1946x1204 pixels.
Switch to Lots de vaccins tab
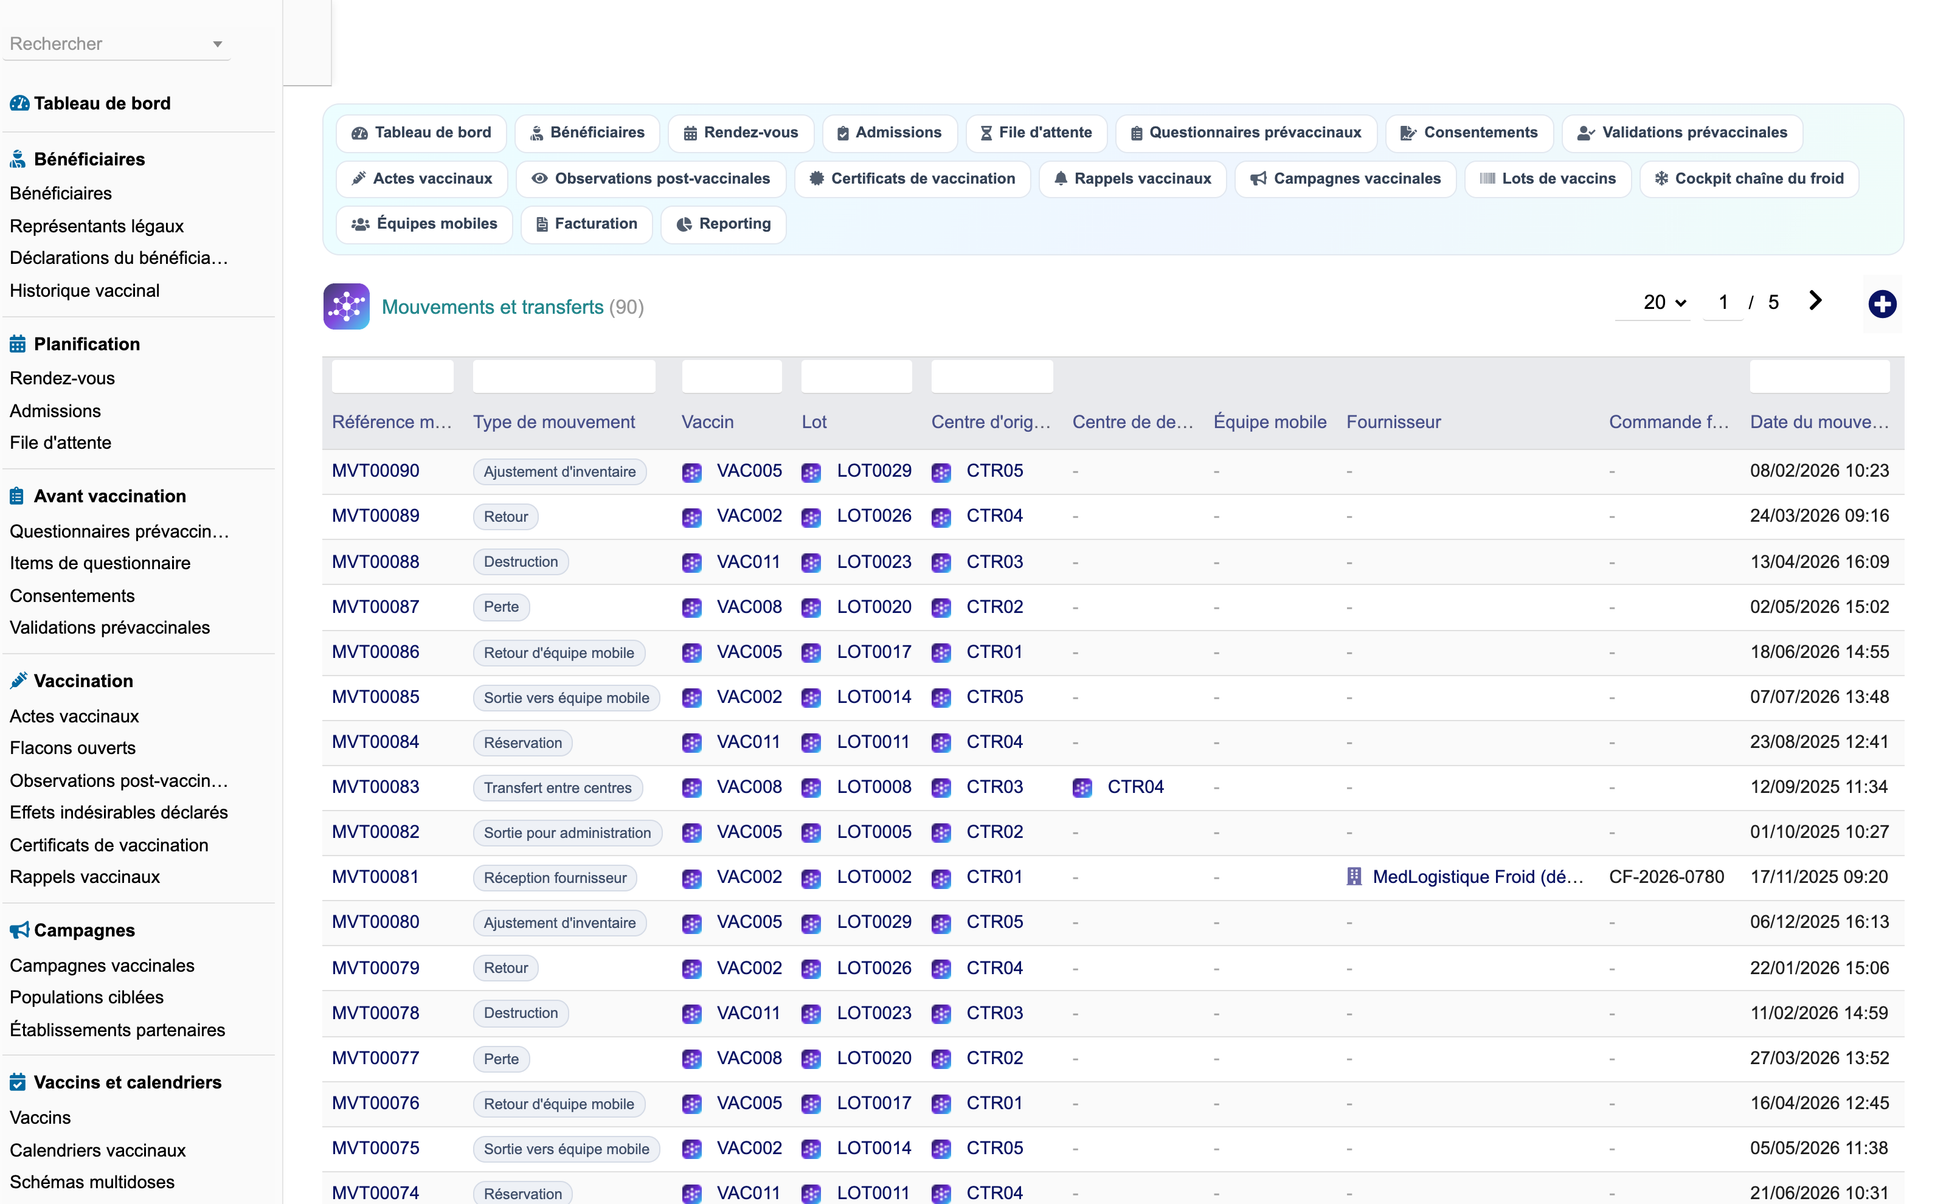pyautogui.click(x=1548, y=179)
